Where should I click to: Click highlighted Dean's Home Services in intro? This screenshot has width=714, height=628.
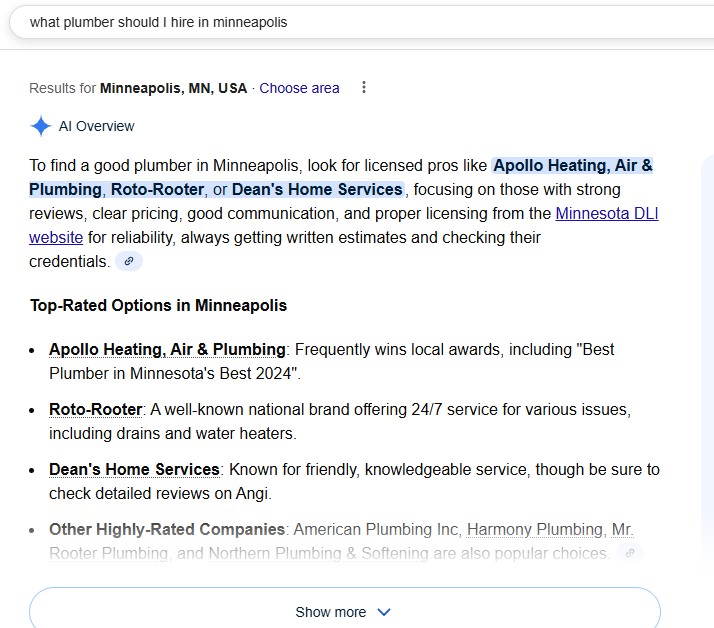317,189
